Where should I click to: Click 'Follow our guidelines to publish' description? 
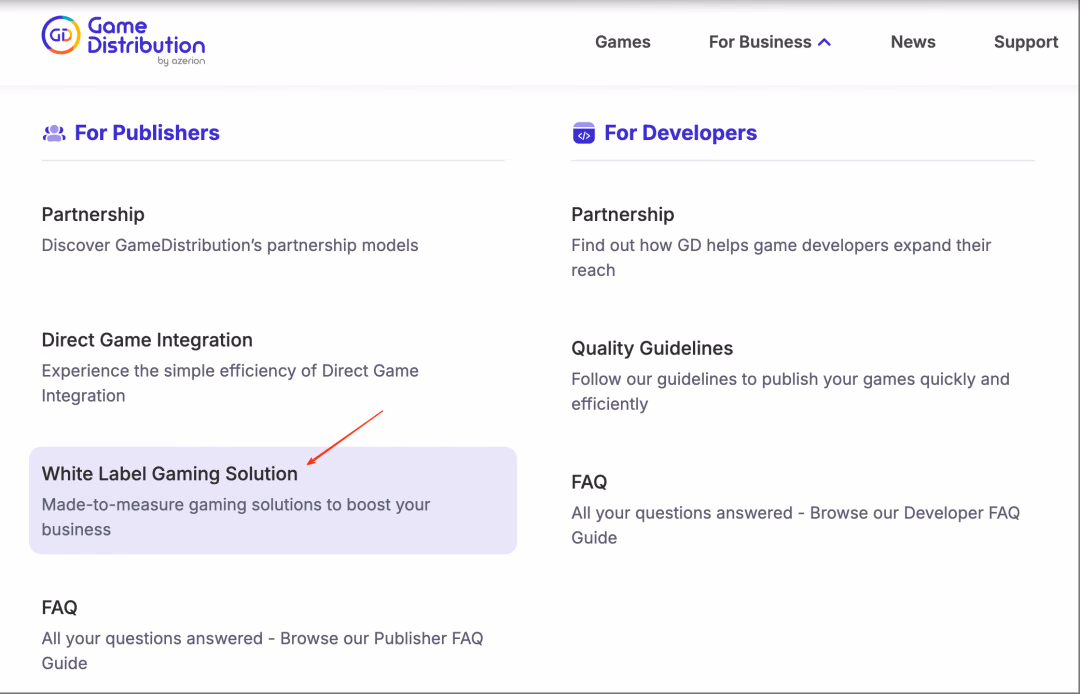point(790,391)
